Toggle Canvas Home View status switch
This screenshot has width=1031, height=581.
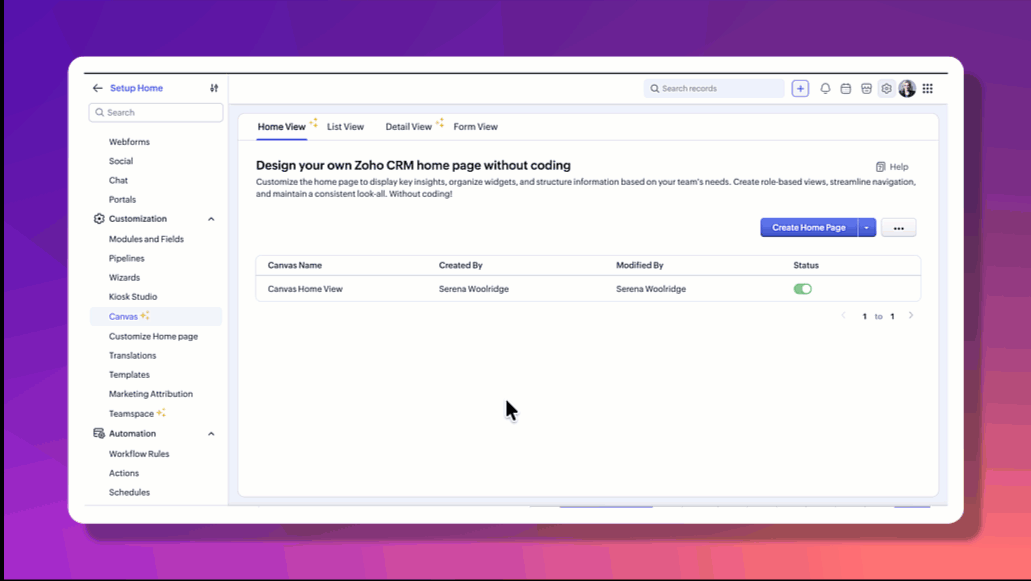[803, 289]
